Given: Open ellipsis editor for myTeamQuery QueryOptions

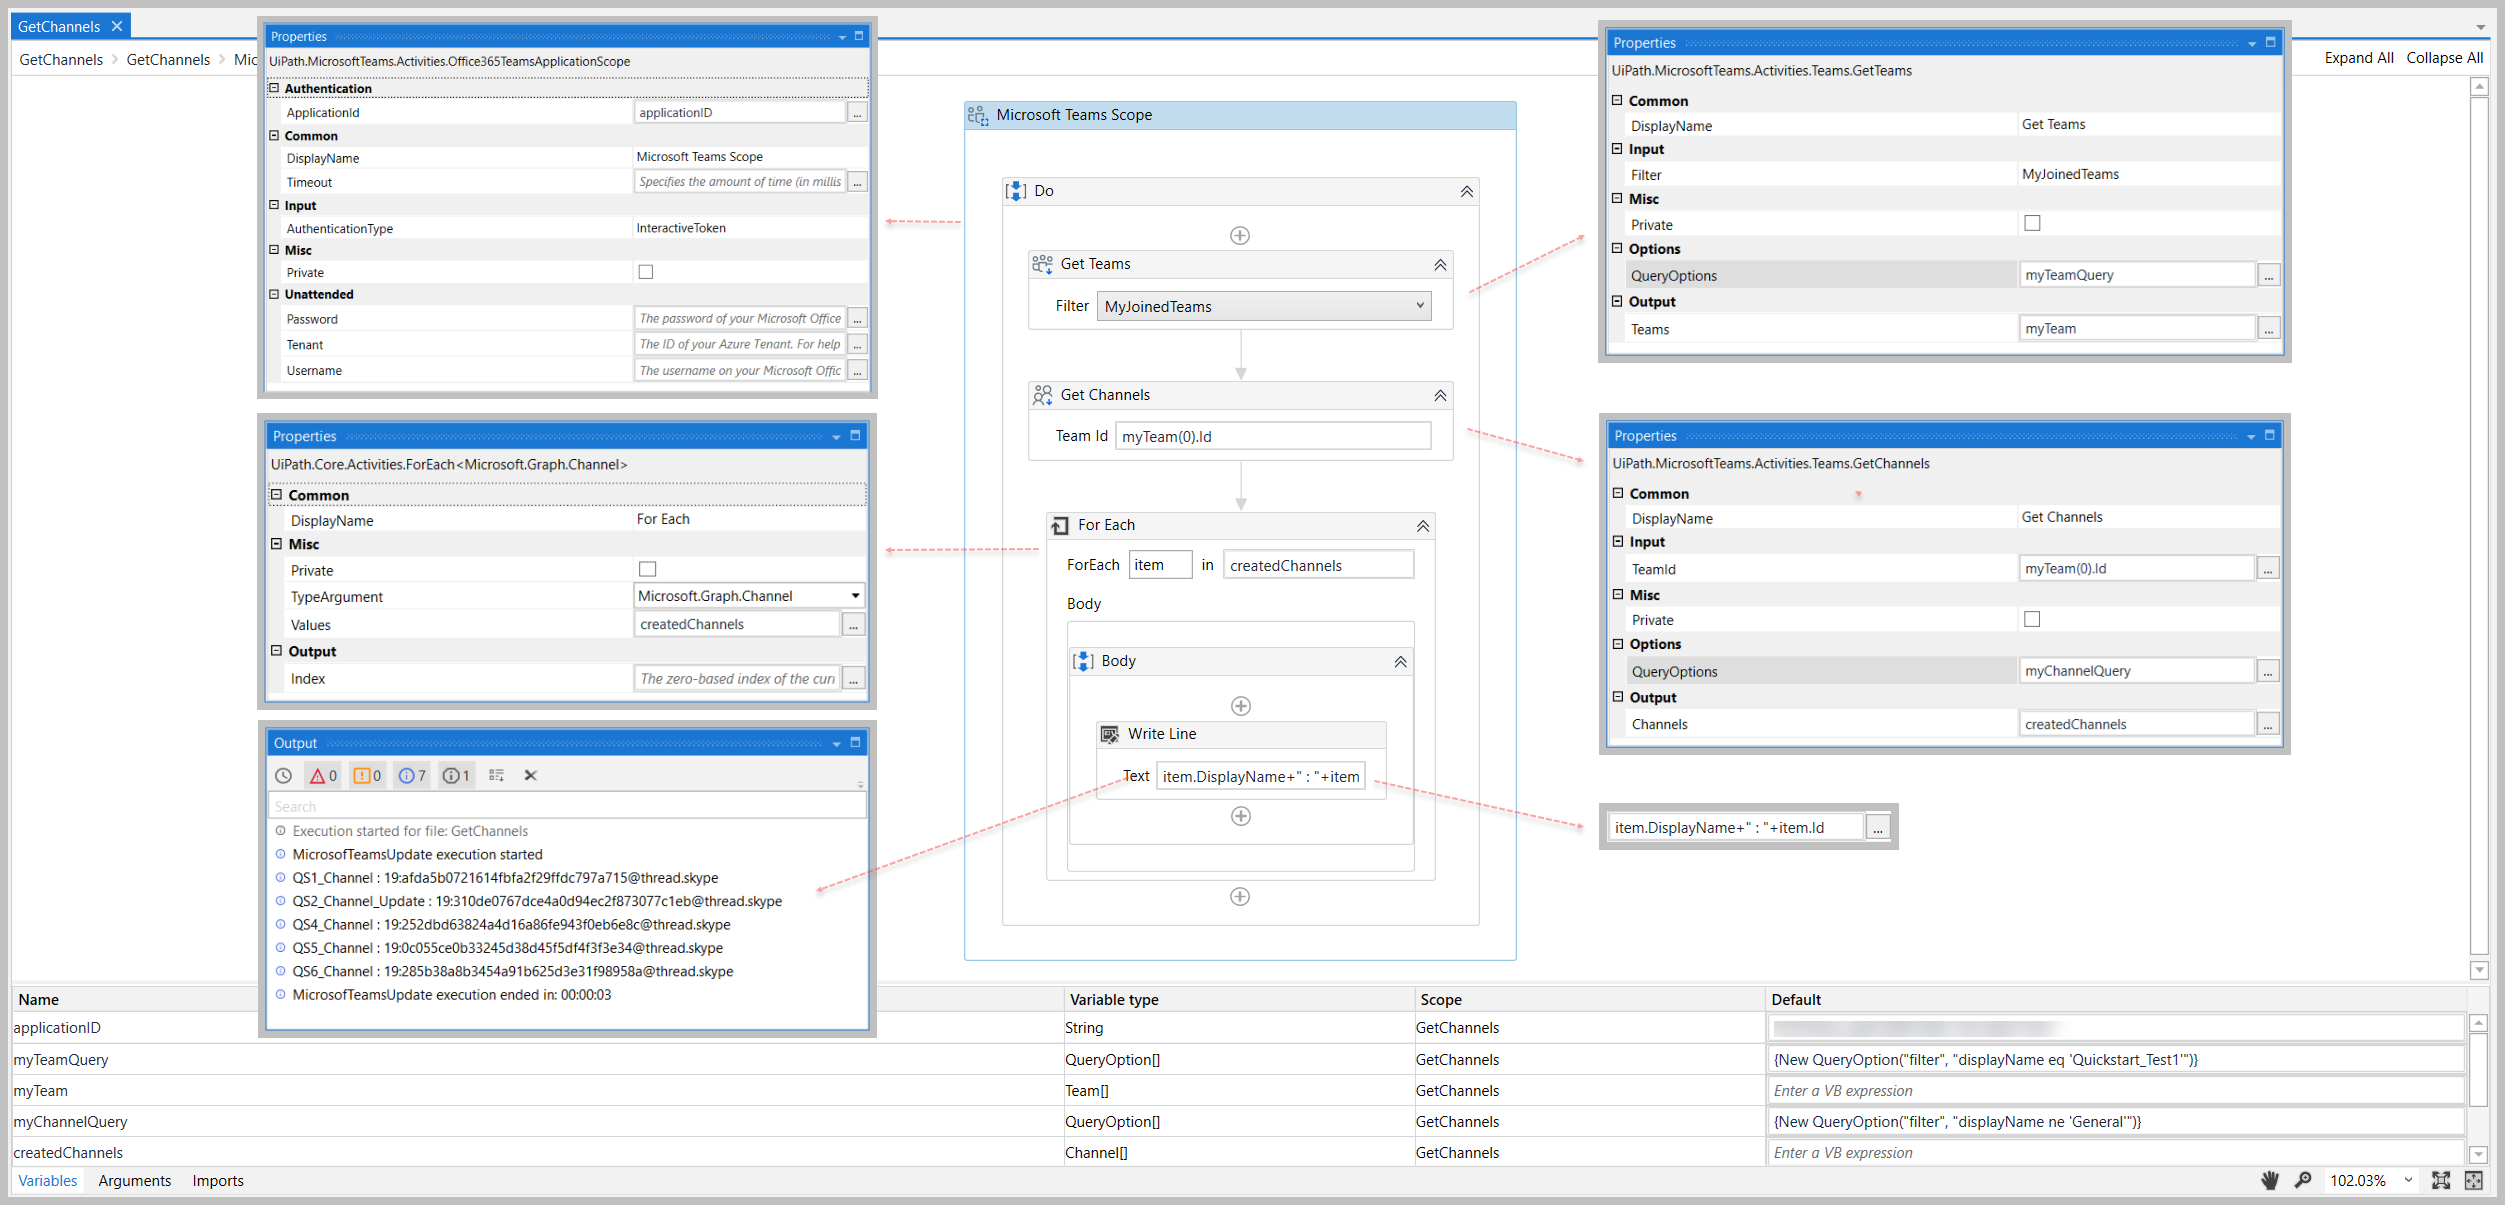Looking at the screenshot, I should pyautogui.click(x=2269, y=275).
